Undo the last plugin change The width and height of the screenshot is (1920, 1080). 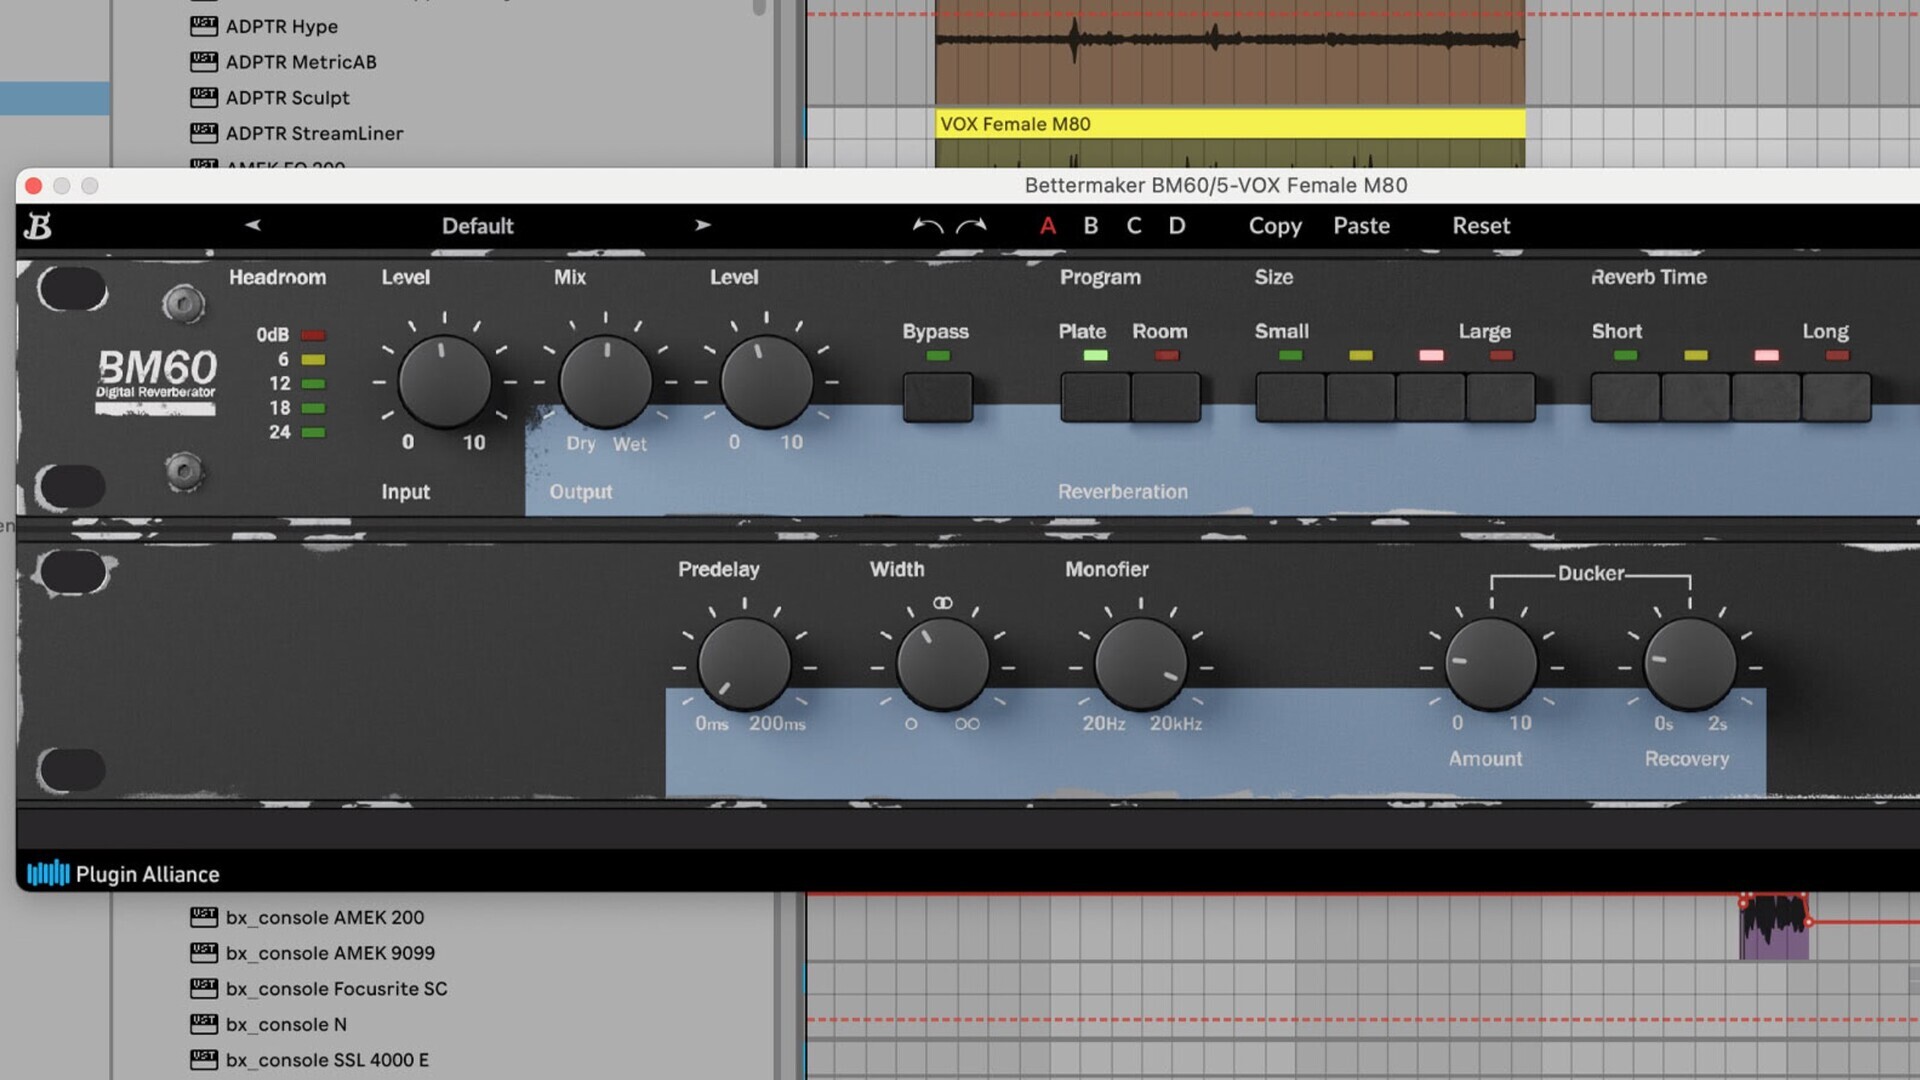coord(927,226)
